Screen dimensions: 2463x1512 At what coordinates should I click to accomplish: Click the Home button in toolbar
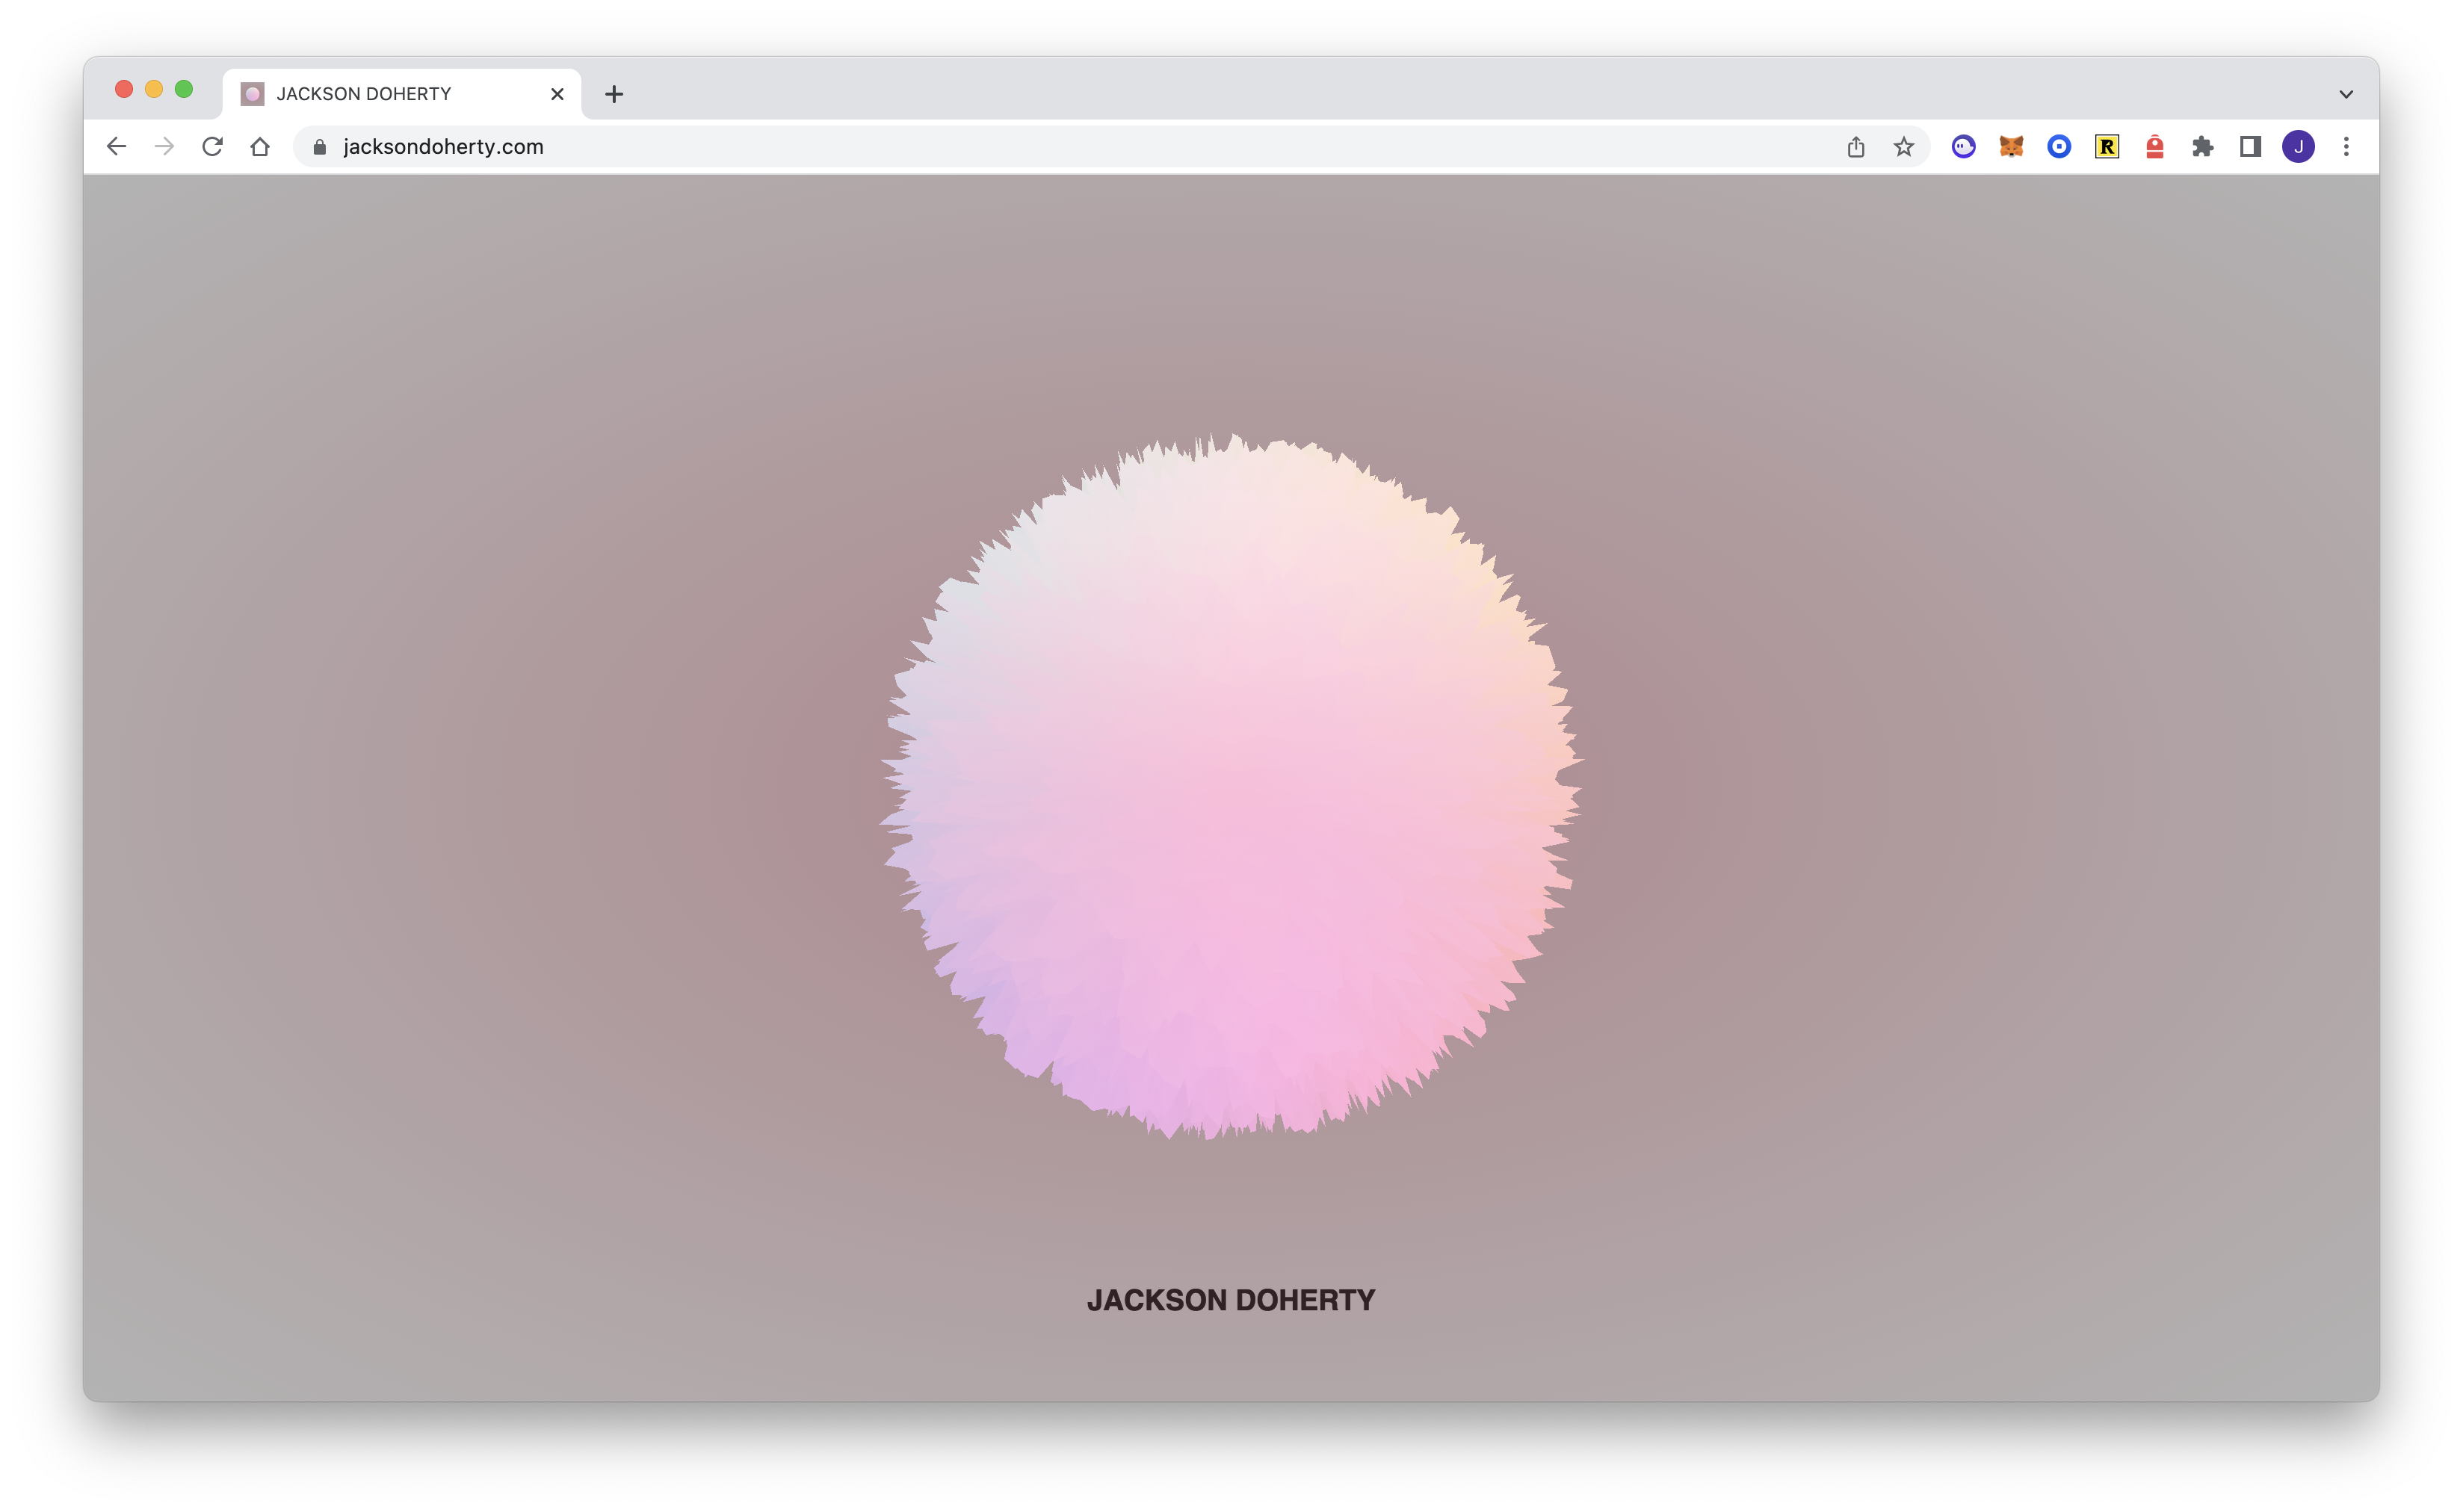click(260, 147)
